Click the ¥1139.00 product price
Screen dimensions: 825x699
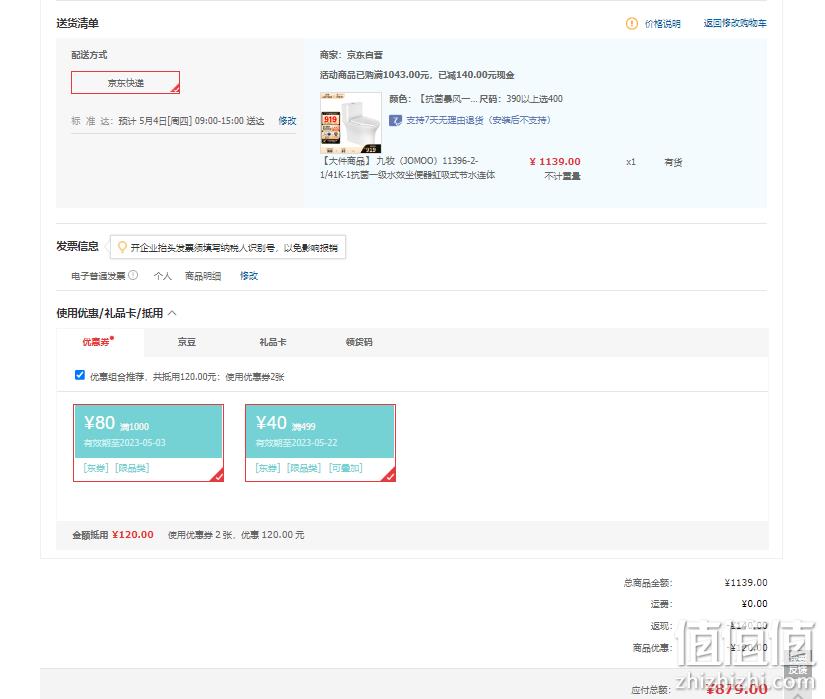click(x=555, y=162)
